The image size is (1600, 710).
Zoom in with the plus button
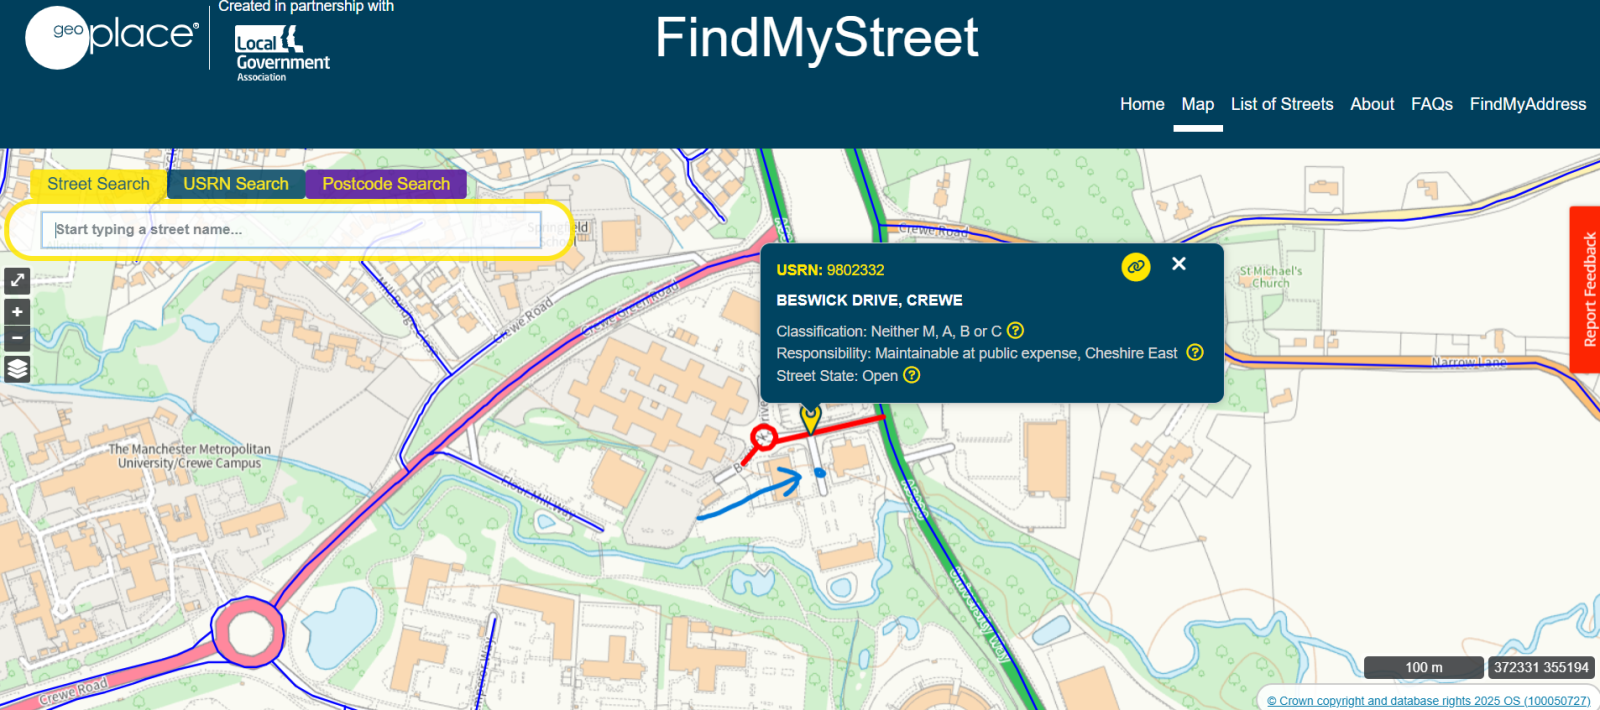pos(17,312)
